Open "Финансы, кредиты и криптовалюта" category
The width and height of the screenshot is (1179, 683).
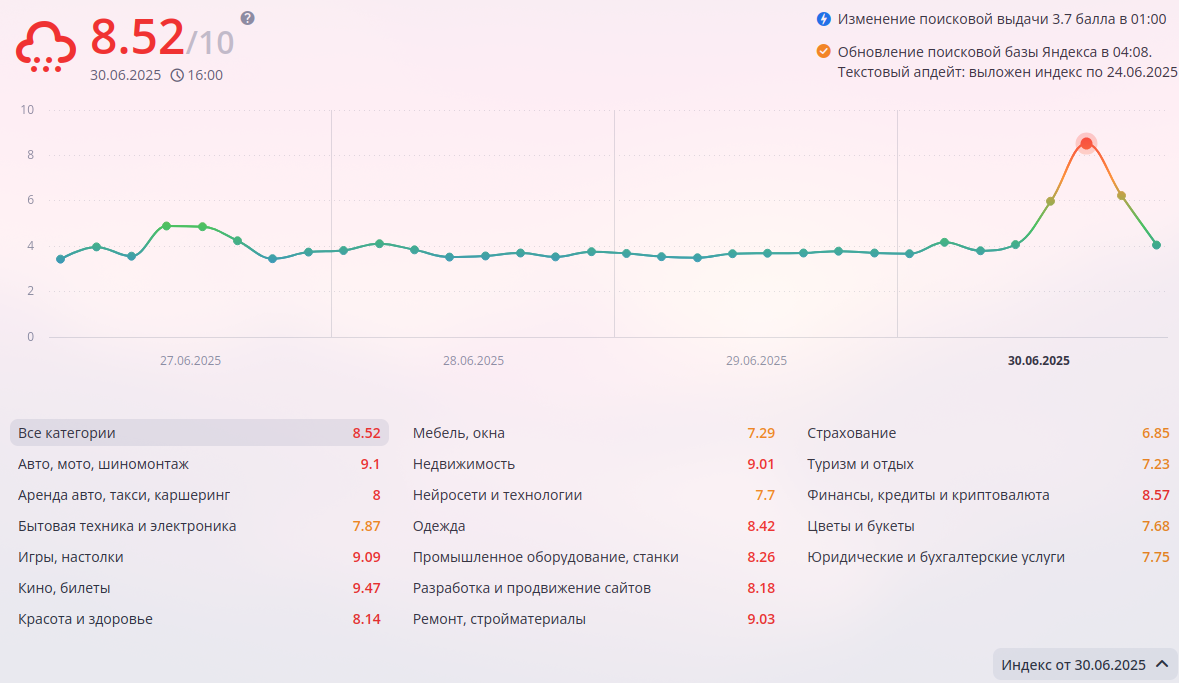tap(928, 495)
